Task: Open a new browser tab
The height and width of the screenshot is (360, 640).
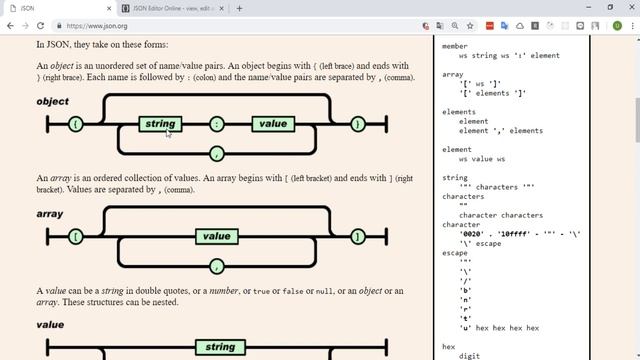Action: click(x=240, y=8)
